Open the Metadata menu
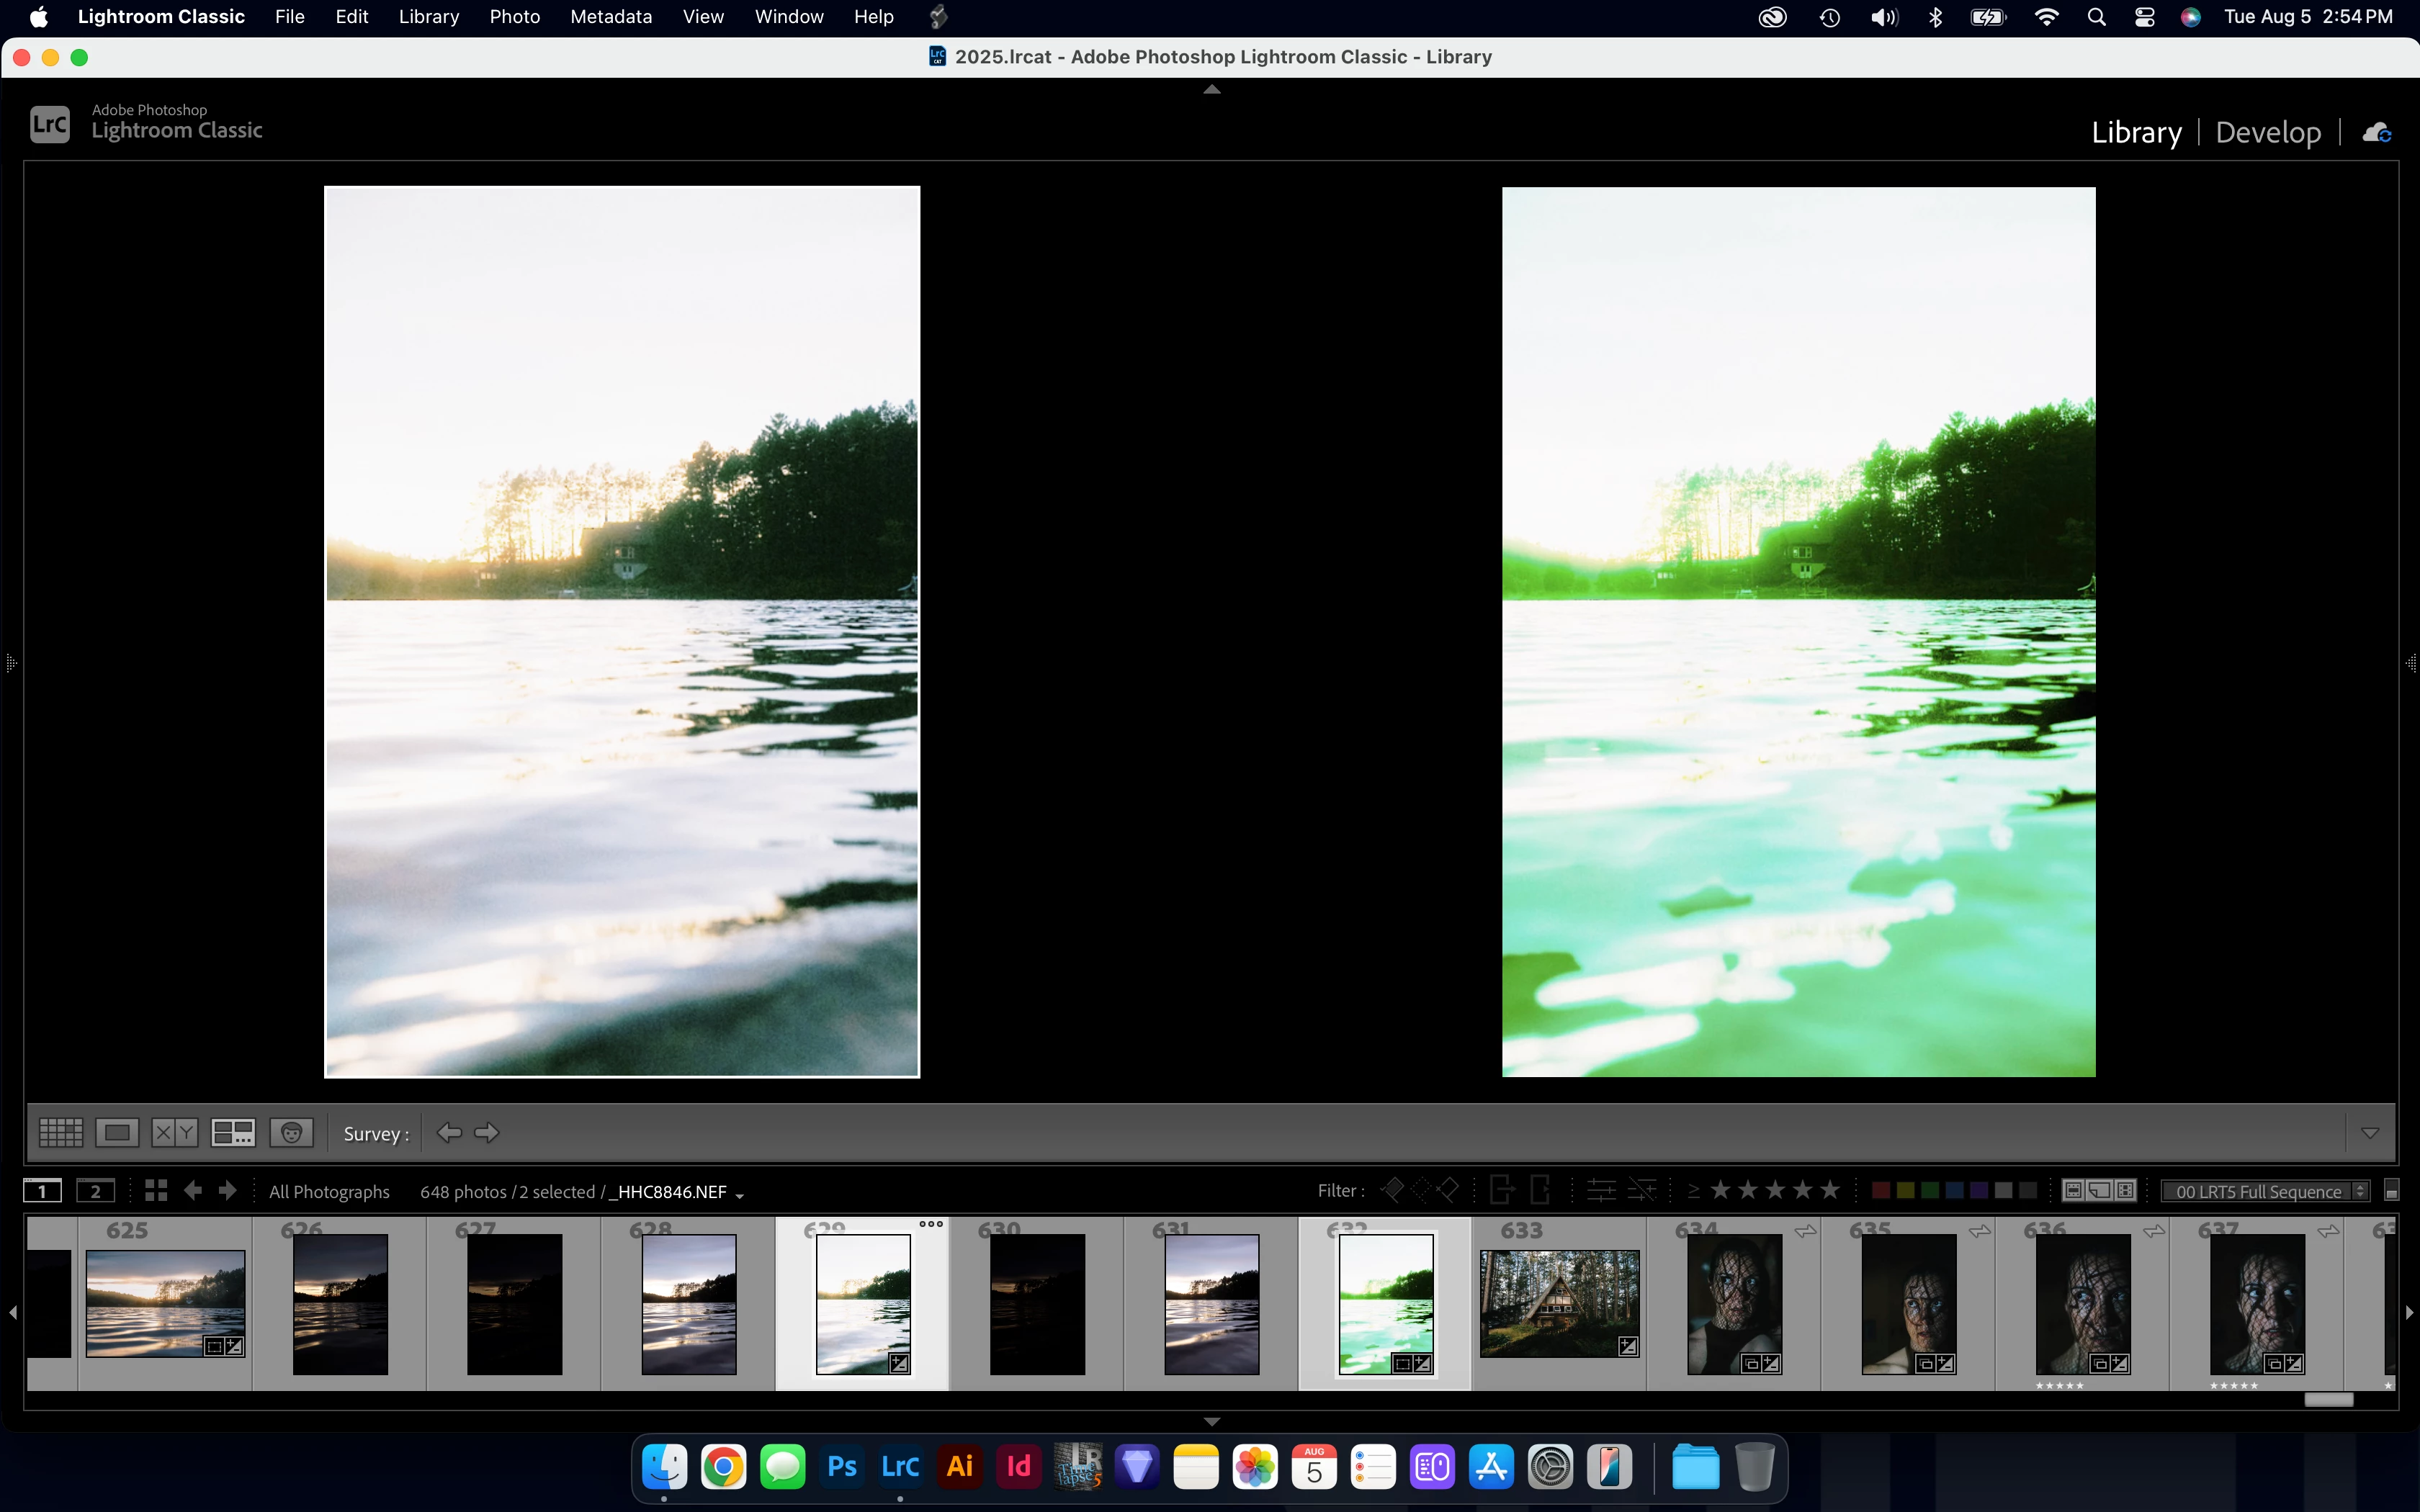Screen dimensions: 2420x1512 610,17
